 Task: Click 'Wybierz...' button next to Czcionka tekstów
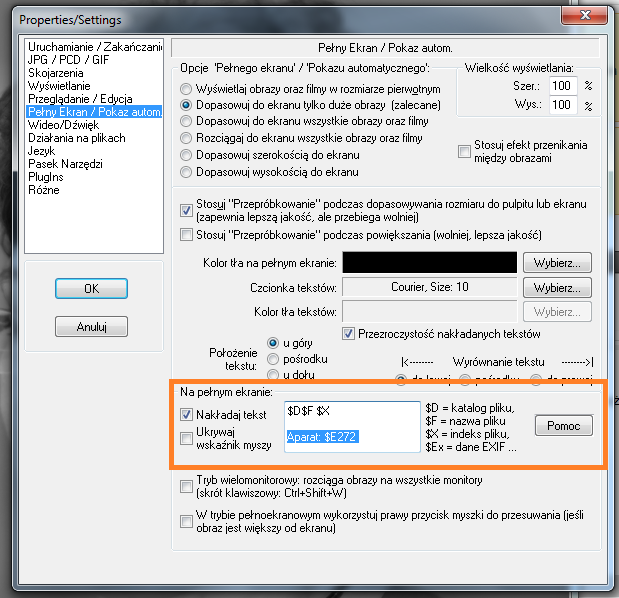tap(556, 287)
